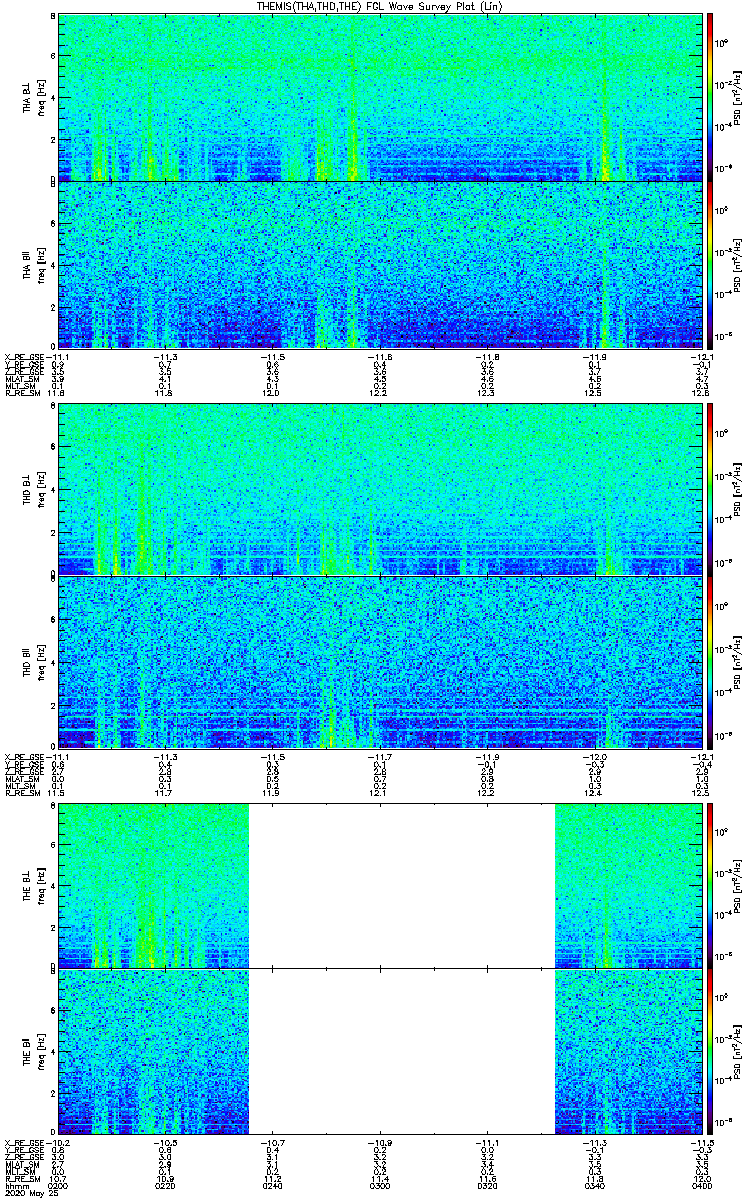Click the THD B-perp freq [Hz] axis label
The width and height of the screenshot is (750, 1200).
click(x=41, y=489)
